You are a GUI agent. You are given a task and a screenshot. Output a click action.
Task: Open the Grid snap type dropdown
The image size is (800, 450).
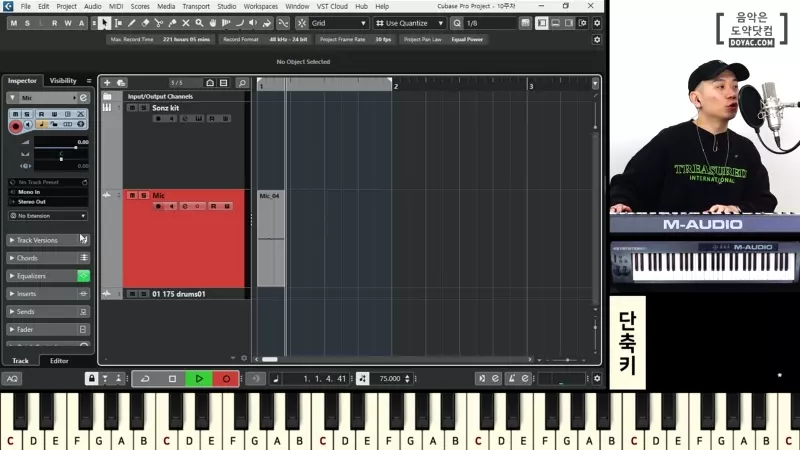coord(339,23)
